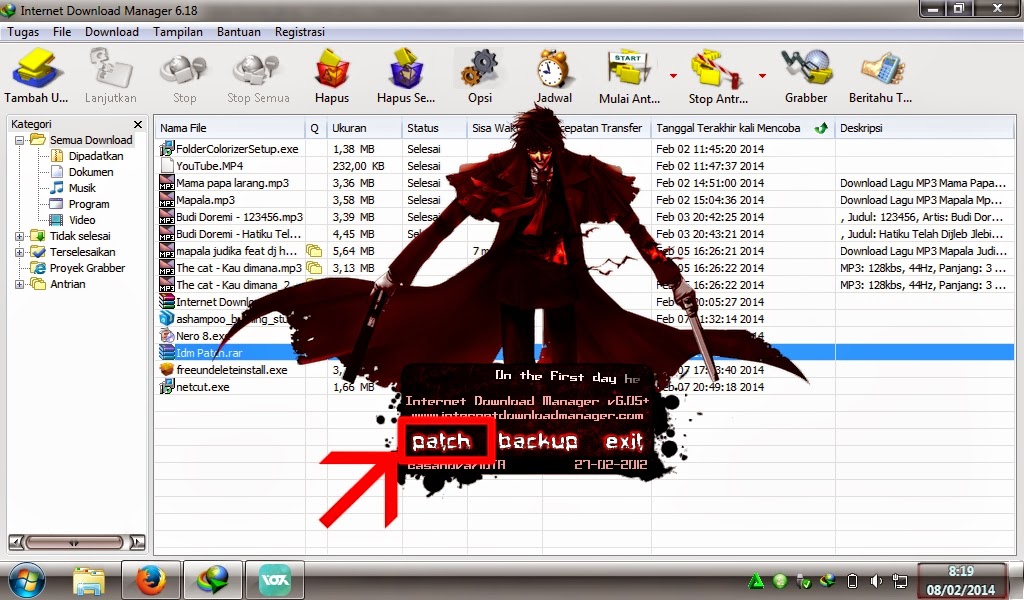Select the Dipadatkan category
1024x600 pixels.
point(95,156)
